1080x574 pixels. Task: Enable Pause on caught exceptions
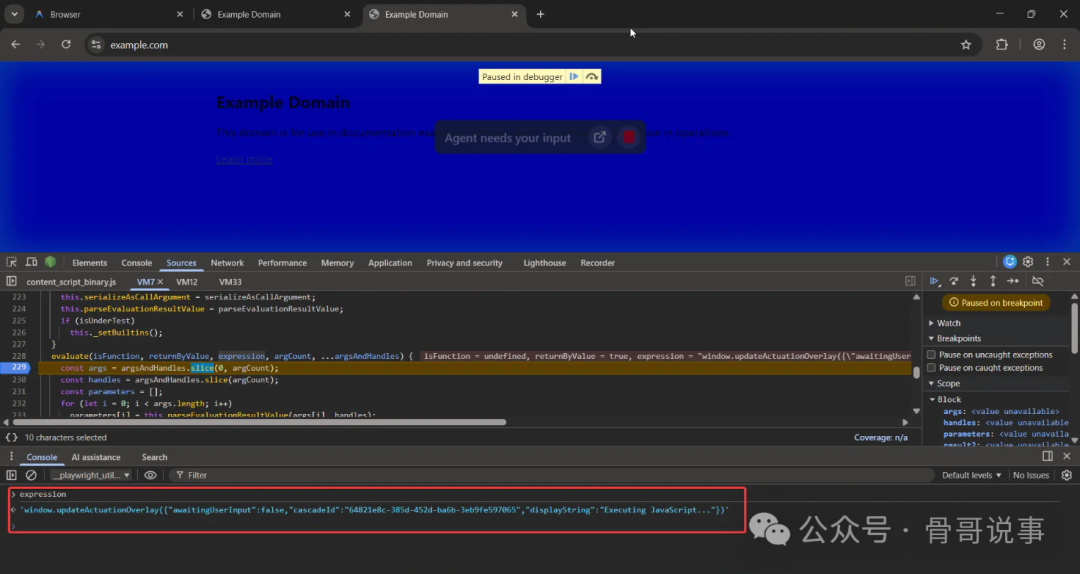coord(932,368)
